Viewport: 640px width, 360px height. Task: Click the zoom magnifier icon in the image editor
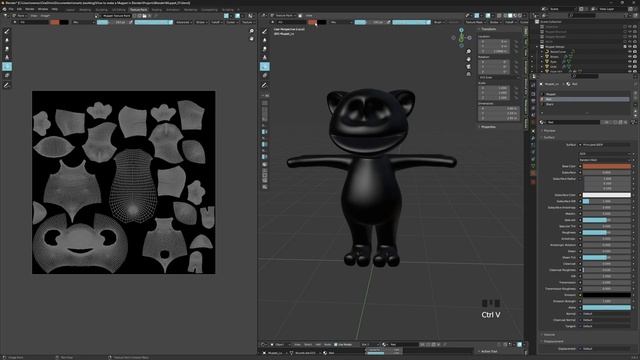(x=251, y=31)
